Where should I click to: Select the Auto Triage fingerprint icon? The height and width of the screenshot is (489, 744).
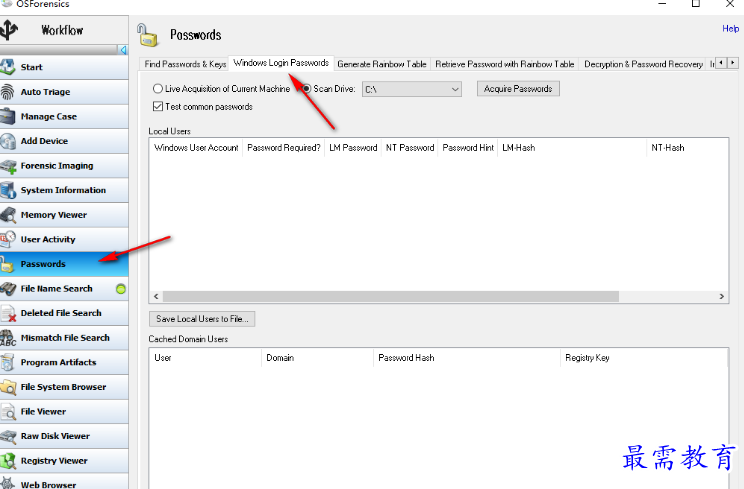(x=8, y=92)
